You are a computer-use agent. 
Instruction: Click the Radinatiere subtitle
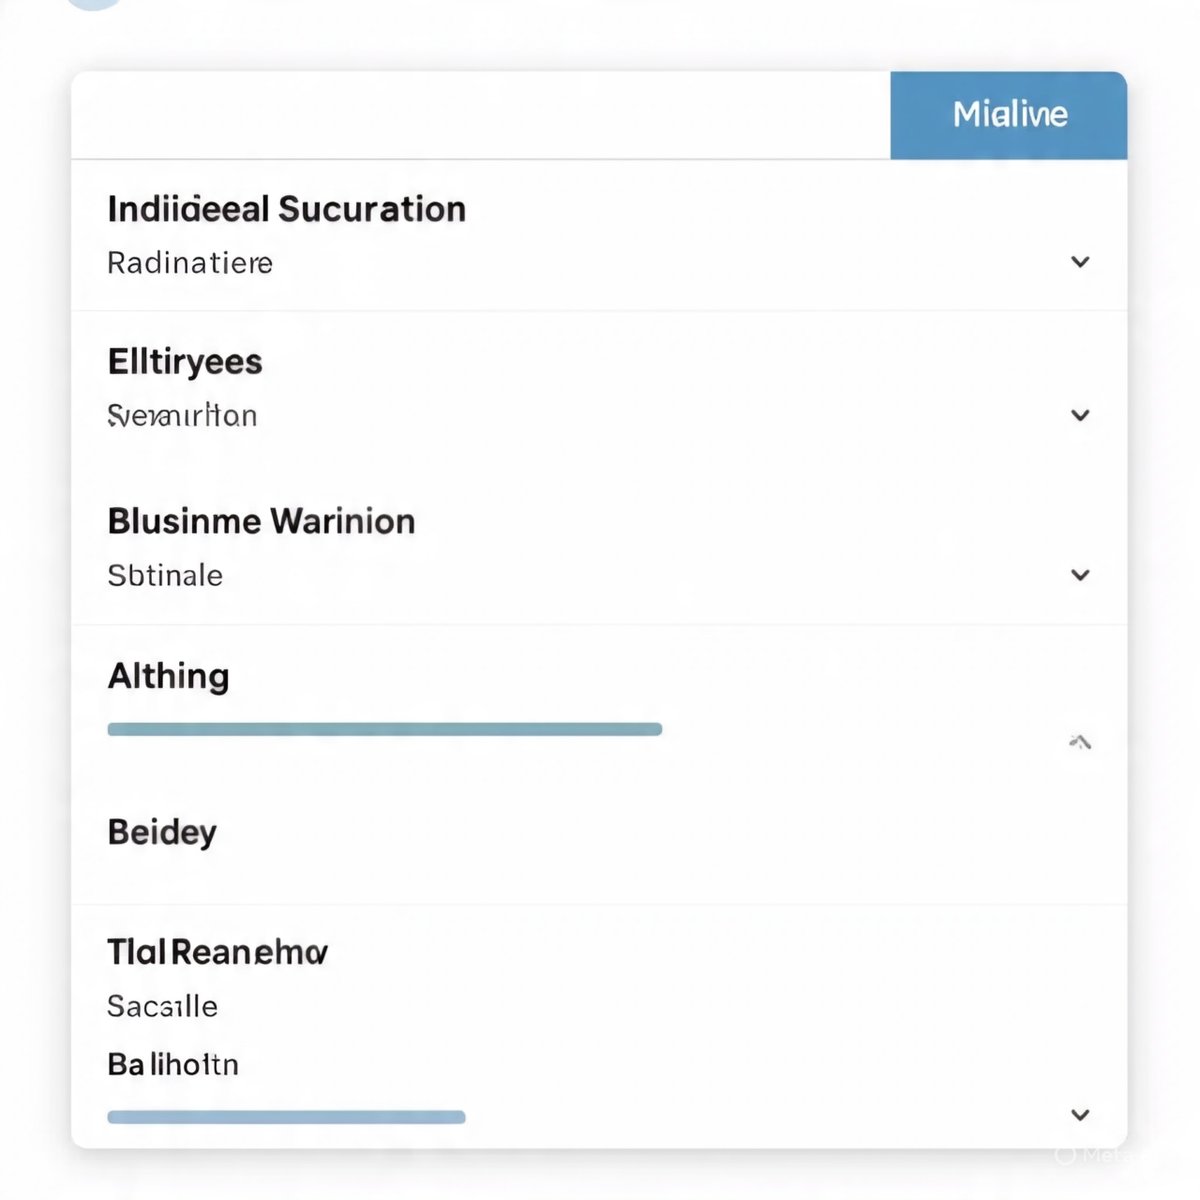point(190,263)
